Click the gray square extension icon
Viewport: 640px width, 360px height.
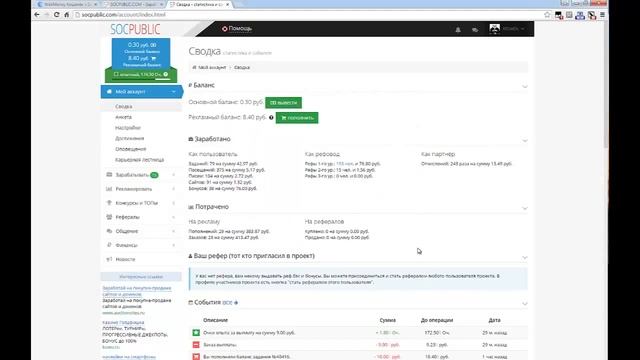tap(569, 15)
